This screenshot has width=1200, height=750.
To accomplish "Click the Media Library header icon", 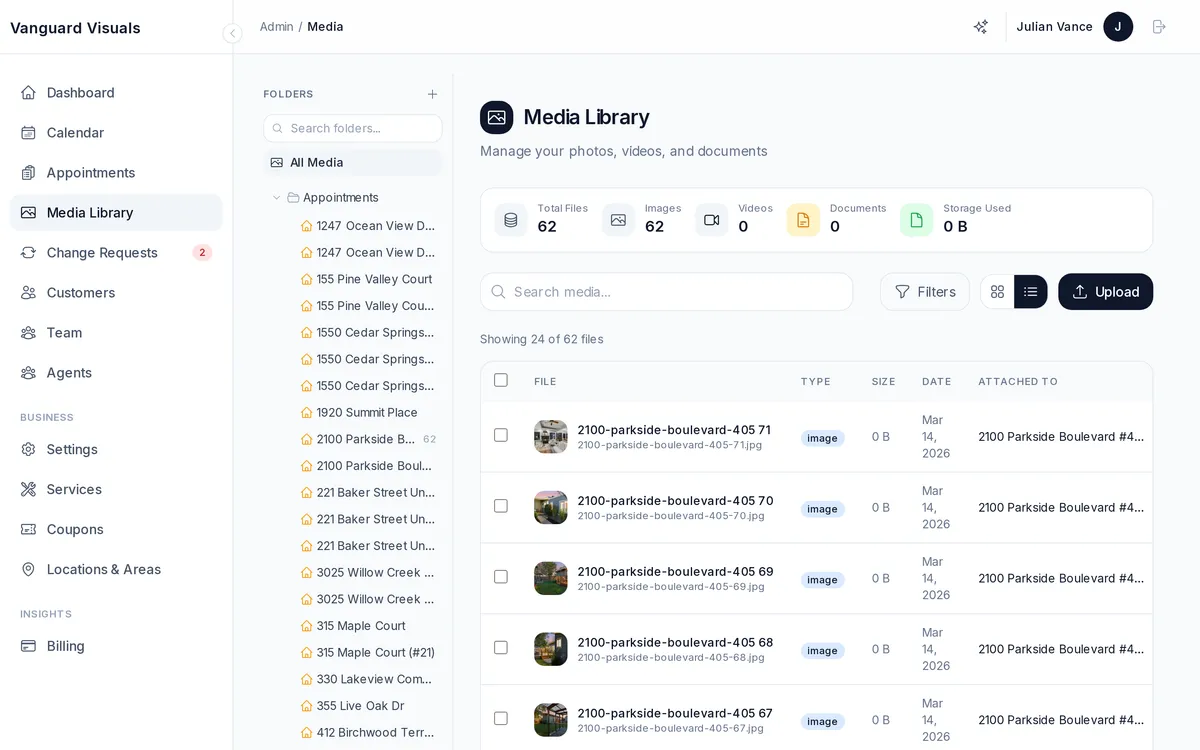I will (x=496, y=117).
